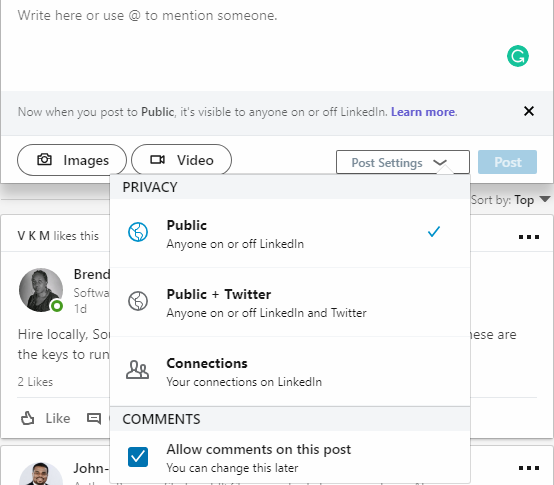
Task: Click the post text starting 'Hire locally'
Action: tap(64, 344)
